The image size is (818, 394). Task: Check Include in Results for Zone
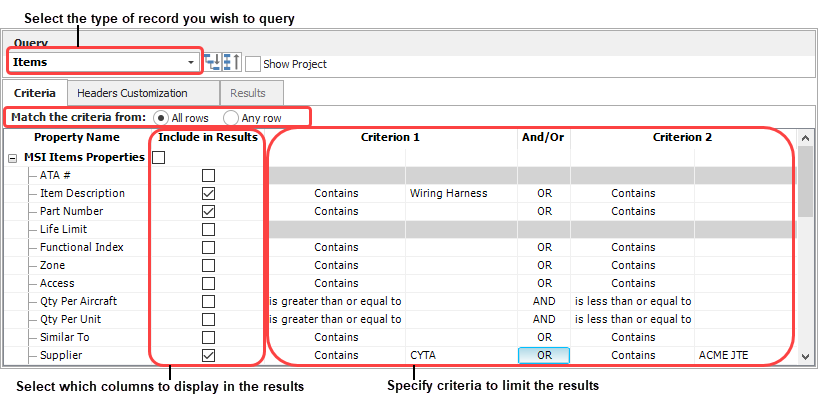(208, 266)
